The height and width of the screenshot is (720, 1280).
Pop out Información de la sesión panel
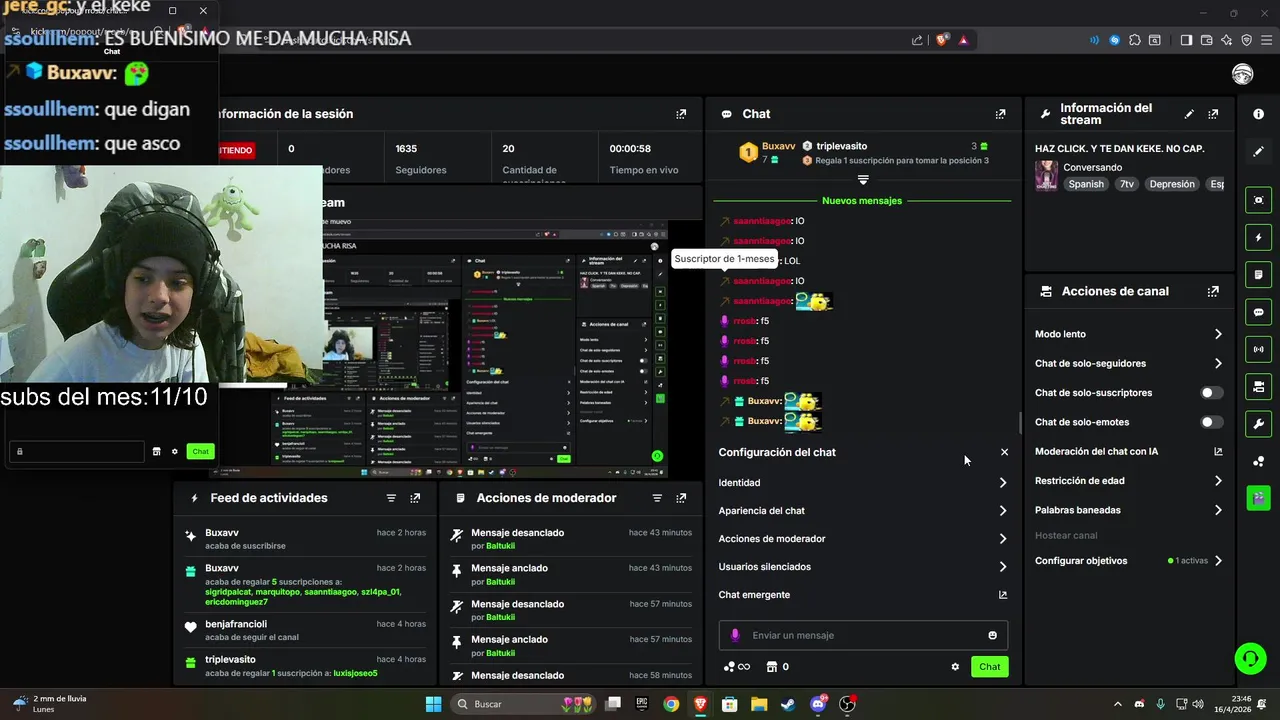(x=681, y=114)
